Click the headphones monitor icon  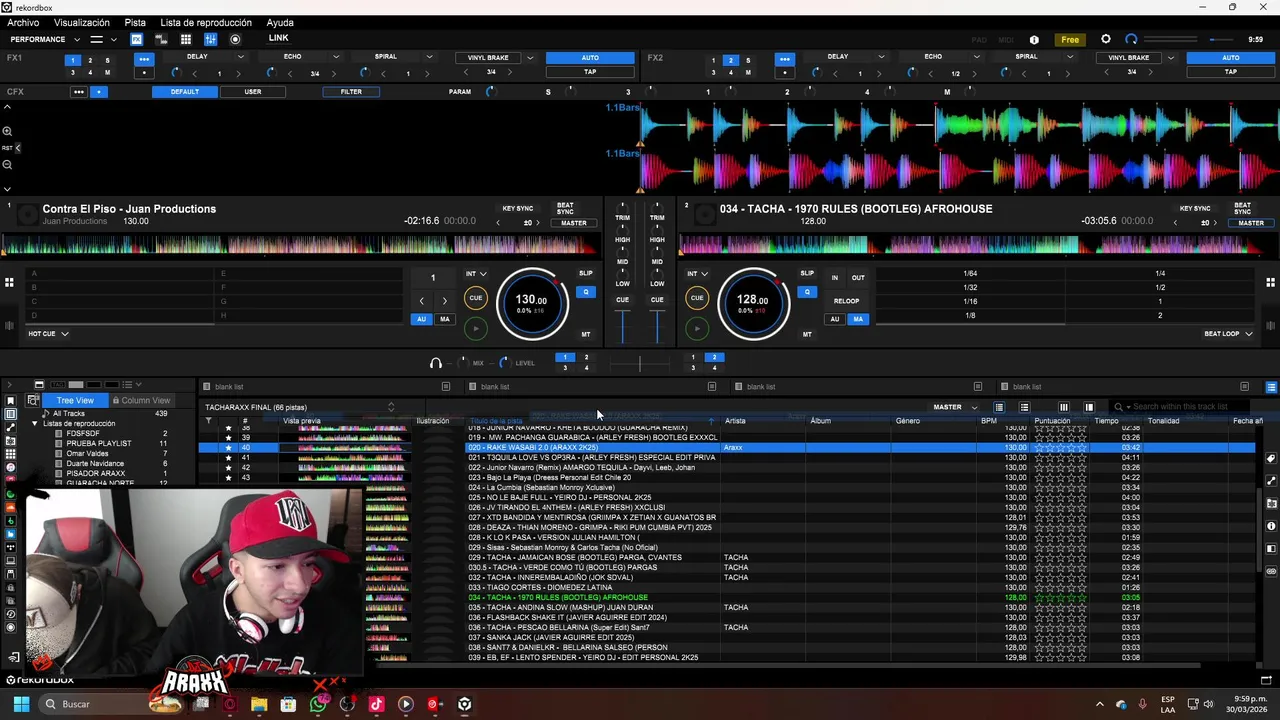436,363
